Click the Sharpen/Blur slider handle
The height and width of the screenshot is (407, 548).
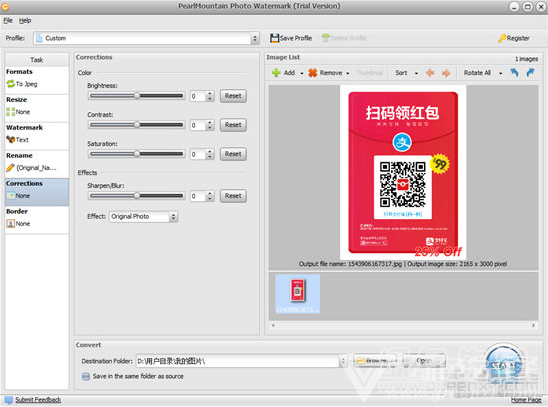tap(137, 196)
